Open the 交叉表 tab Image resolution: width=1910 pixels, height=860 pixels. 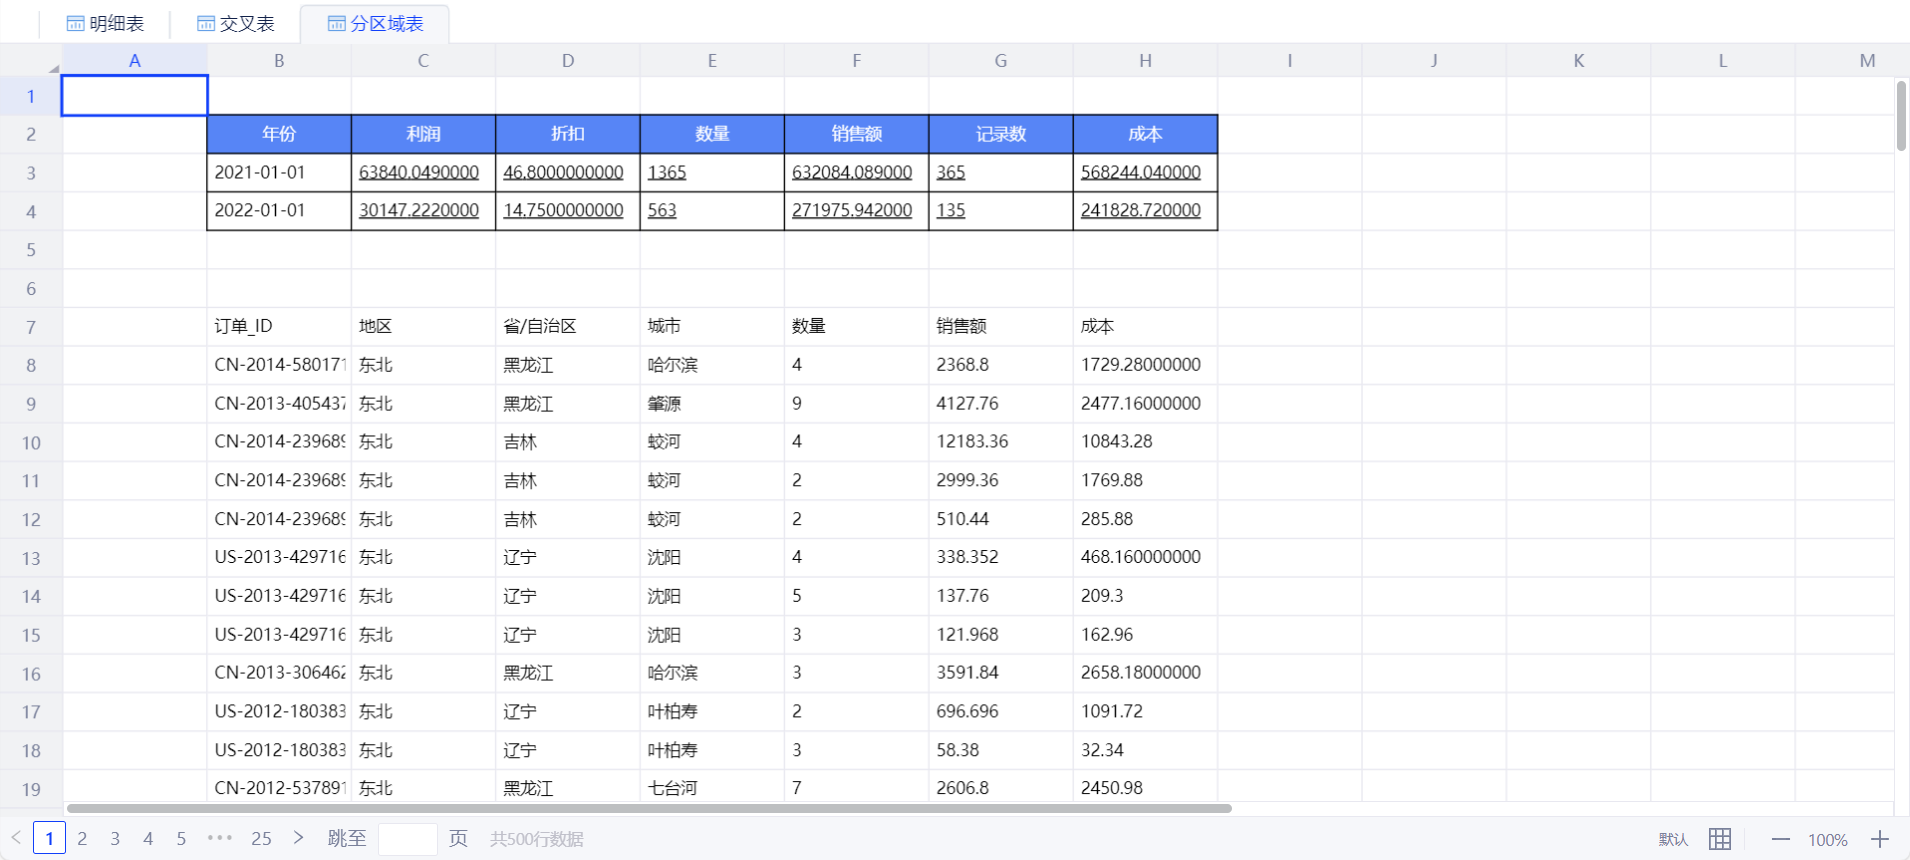coord(236,23)
